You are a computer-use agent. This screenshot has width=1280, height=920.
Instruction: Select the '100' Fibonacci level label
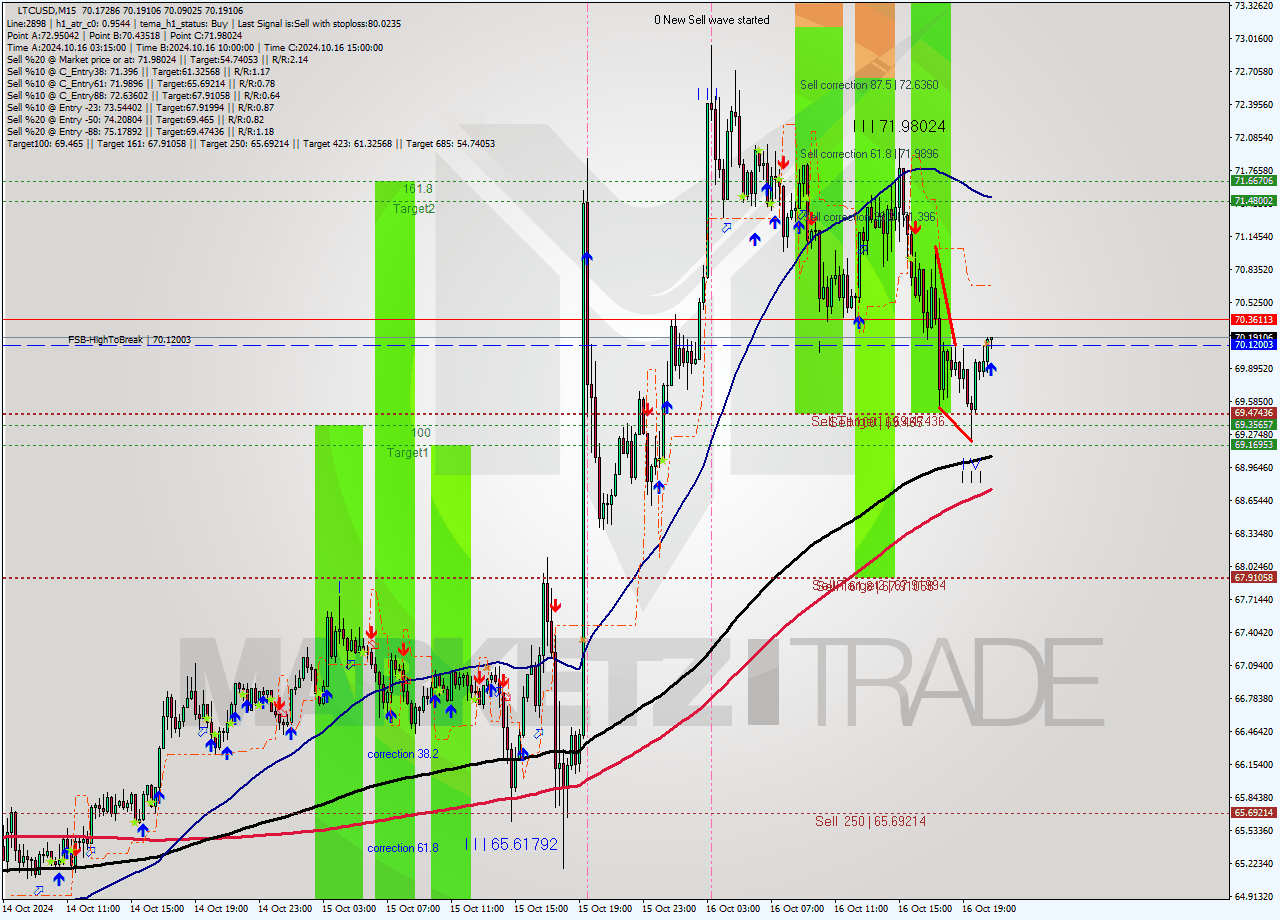(421, 433)
